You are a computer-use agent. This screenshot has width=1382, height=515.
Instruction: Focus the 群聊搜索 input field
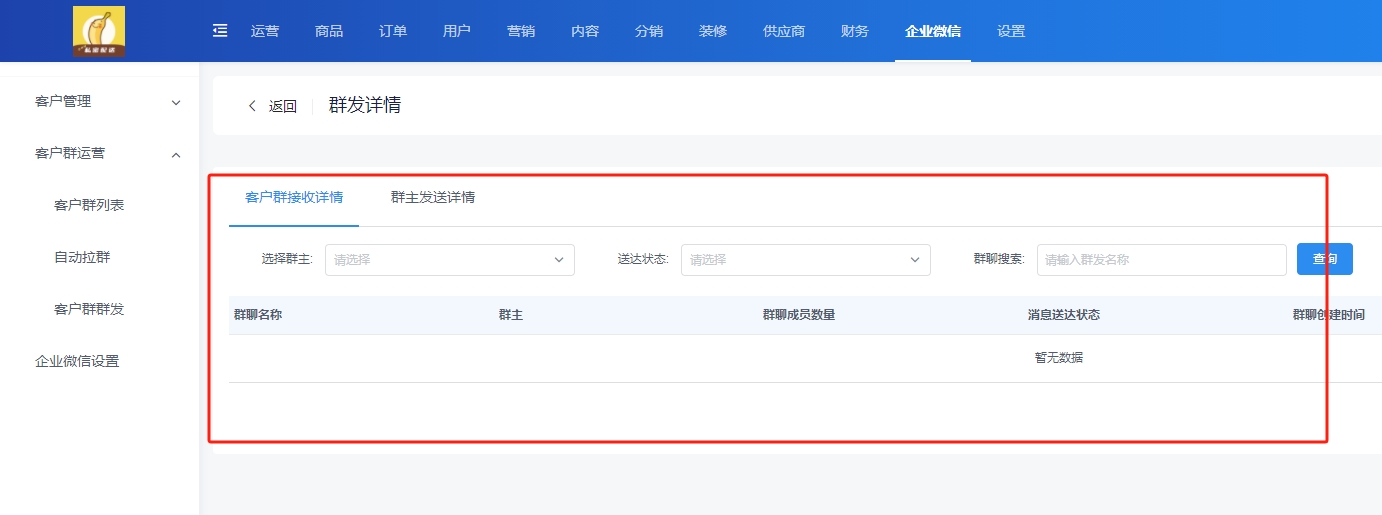coord(1160,260)
